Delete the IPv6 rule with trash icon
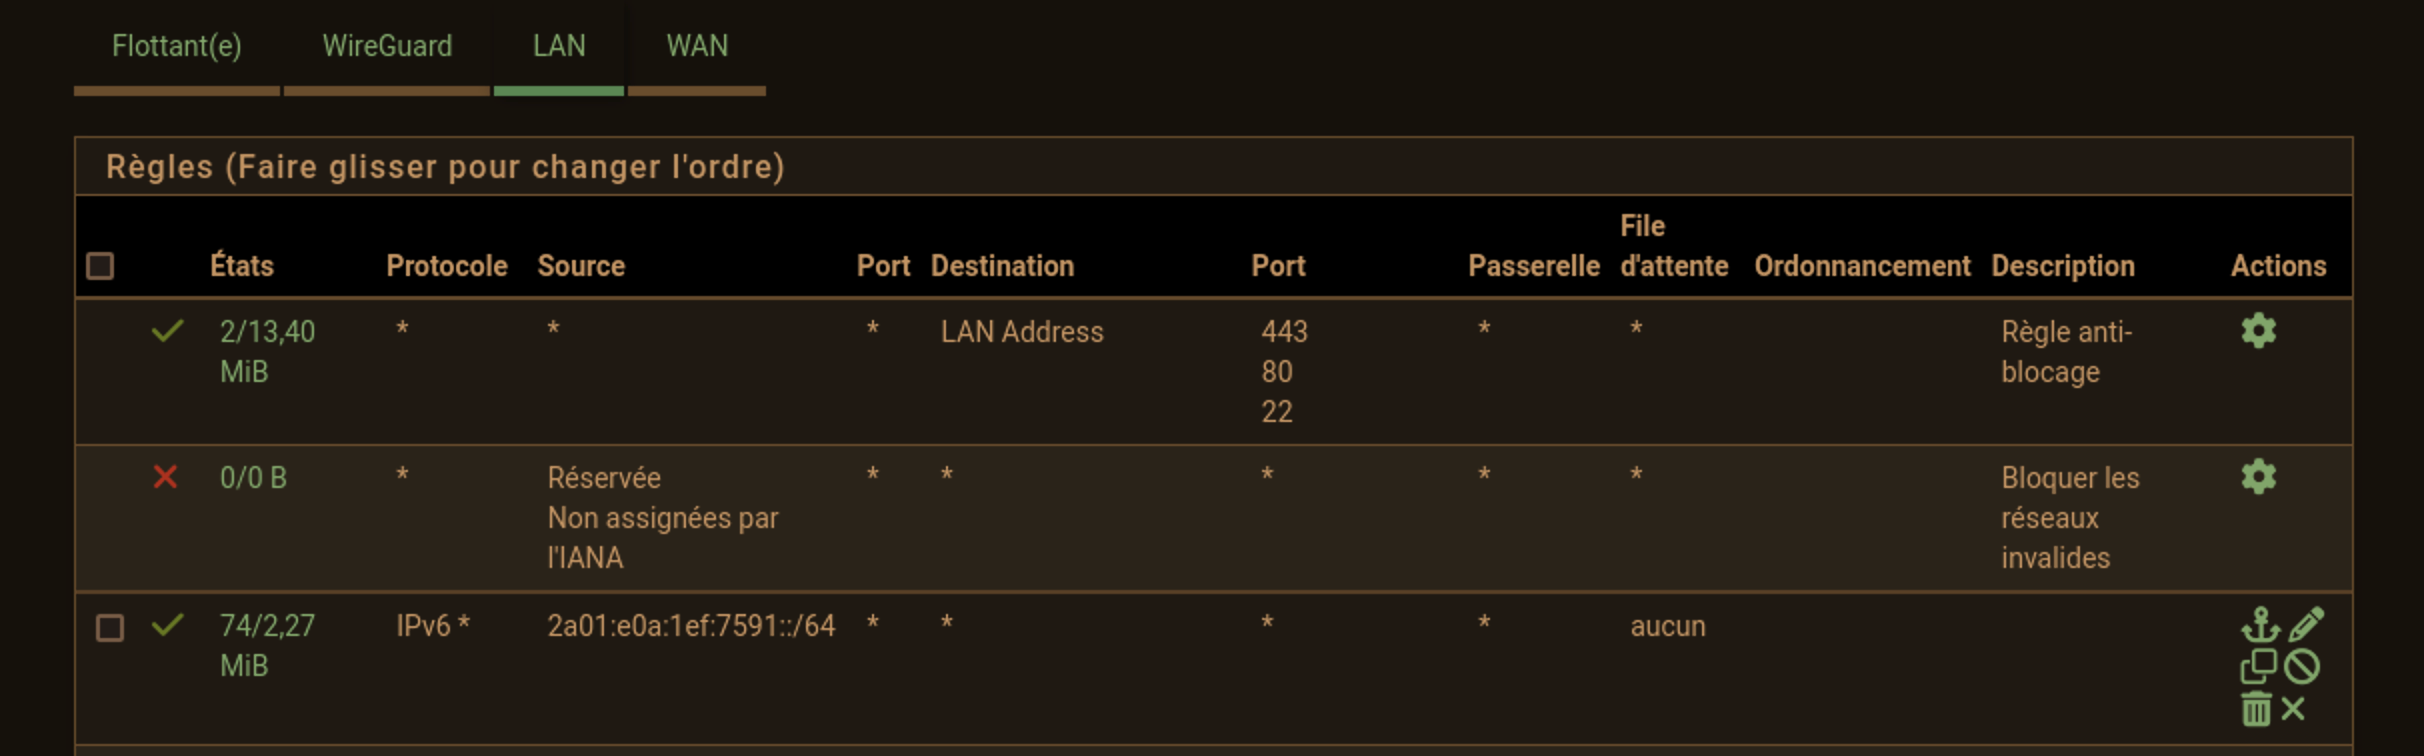 point(2256,709)
